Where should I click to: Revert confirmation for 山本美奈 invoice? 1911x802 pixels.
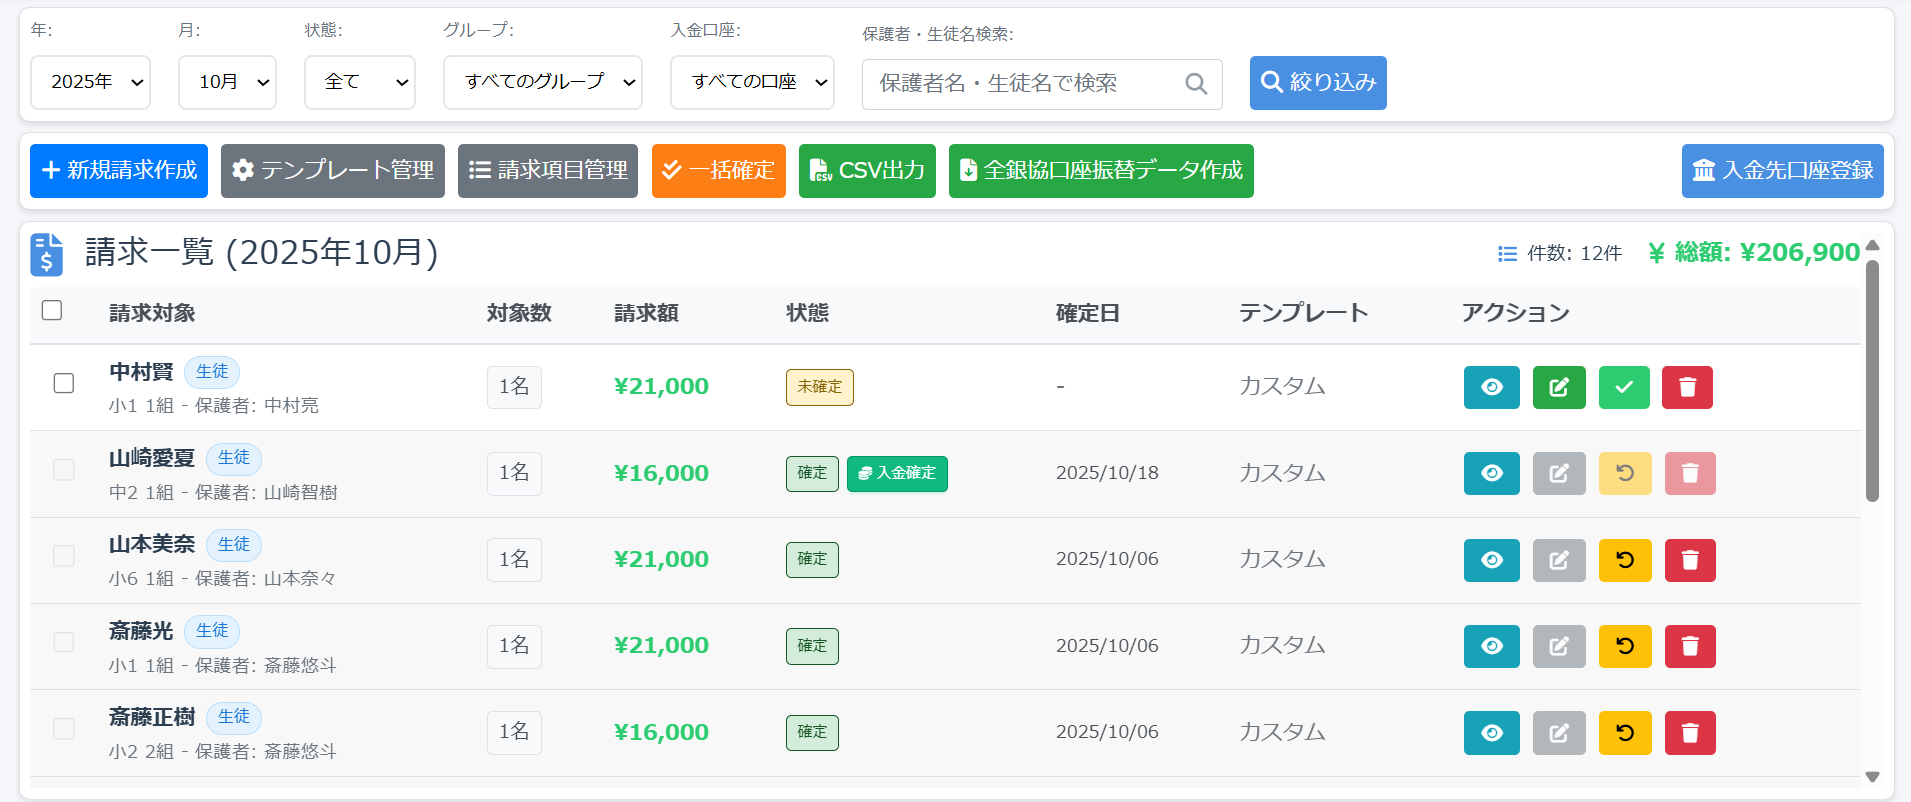(x=1625, y=560)
